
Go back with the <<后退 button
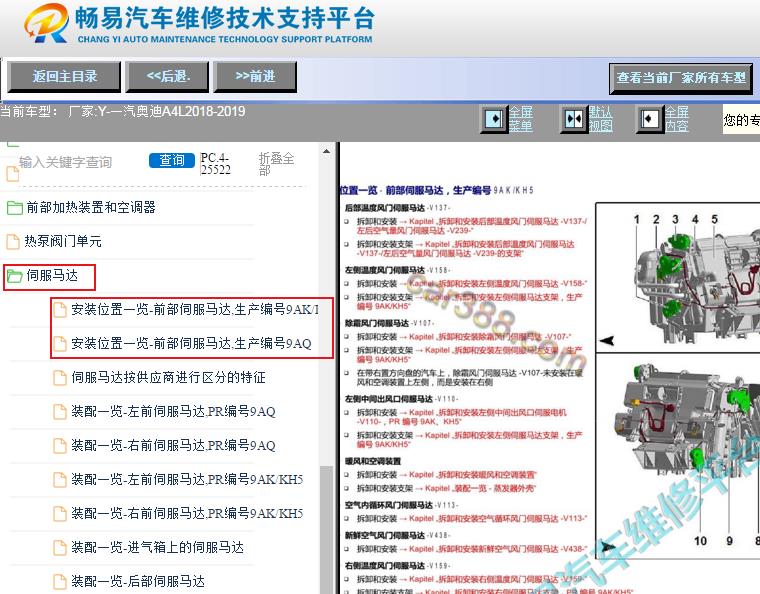(168, 77)
